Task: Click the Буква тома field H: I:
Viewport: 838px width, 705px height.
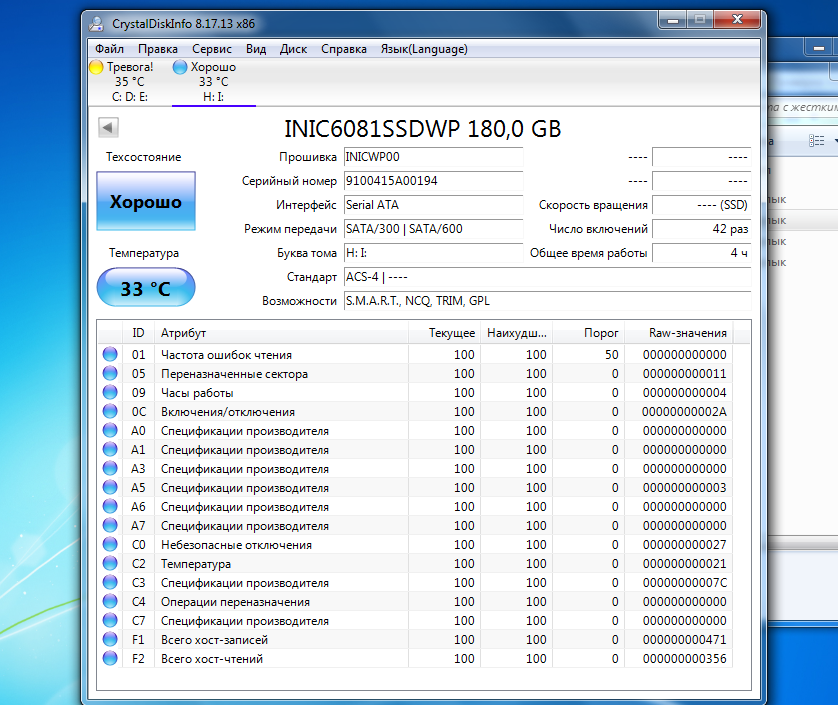Action: (433, 253)
